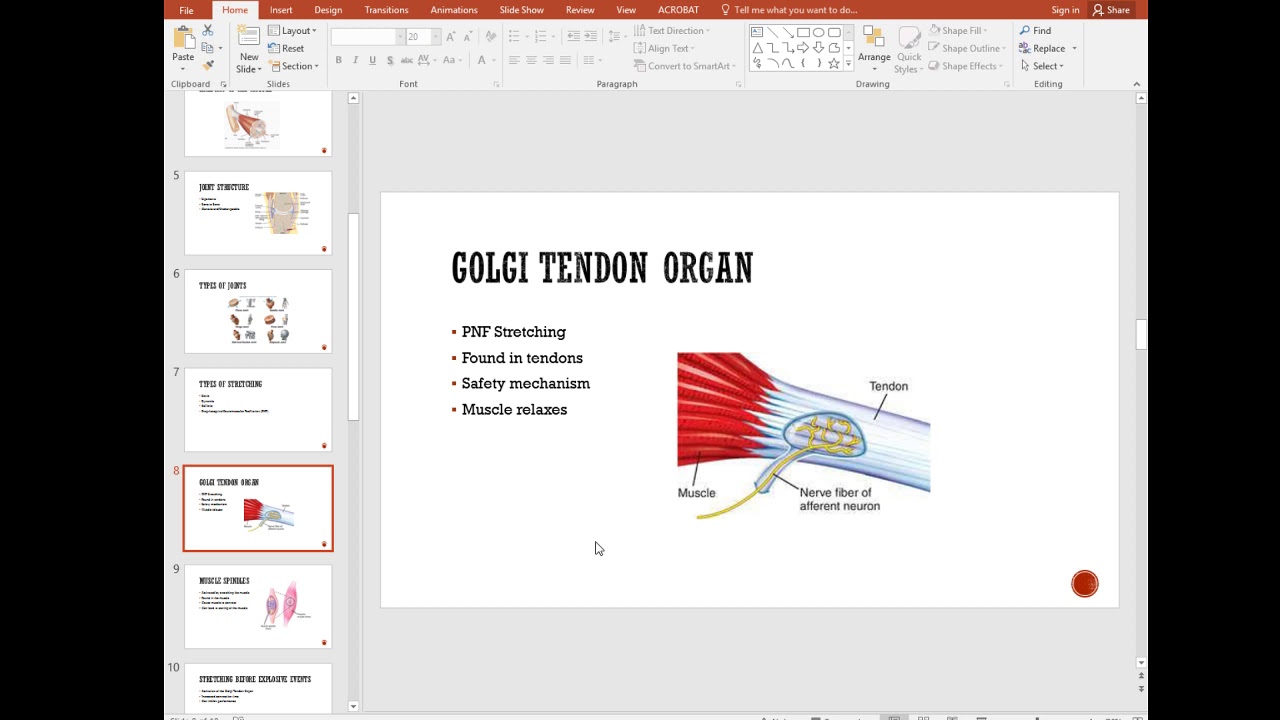1280x720 pixels.
Task: Select the Joint Structure slide 5 thumbnail
Action: (258, 213)
